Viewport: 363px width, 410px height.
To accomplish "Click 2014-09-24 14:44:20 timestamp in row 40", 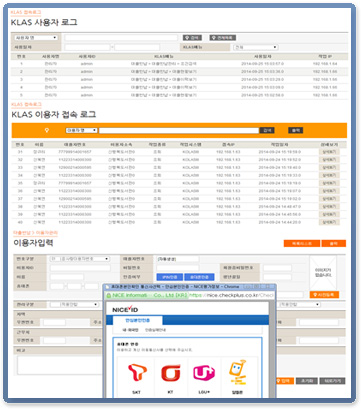I will (279, 222).
